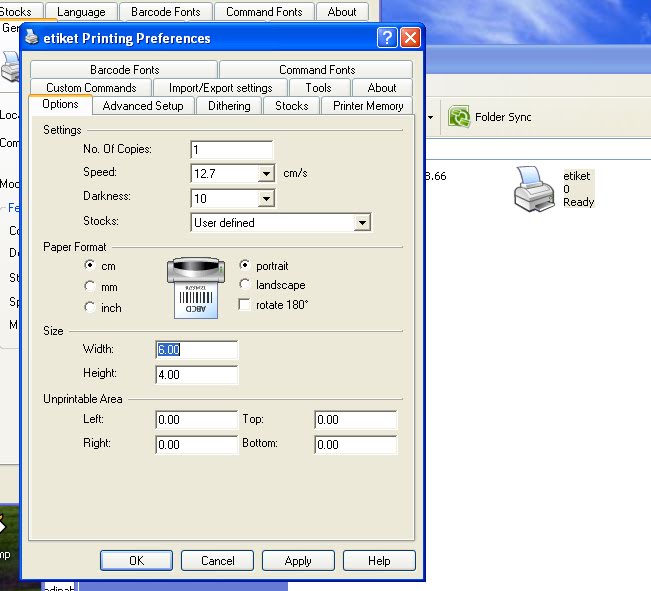Click the barcode label printer preview image
The image size is (651, 591).
[196, 288]
